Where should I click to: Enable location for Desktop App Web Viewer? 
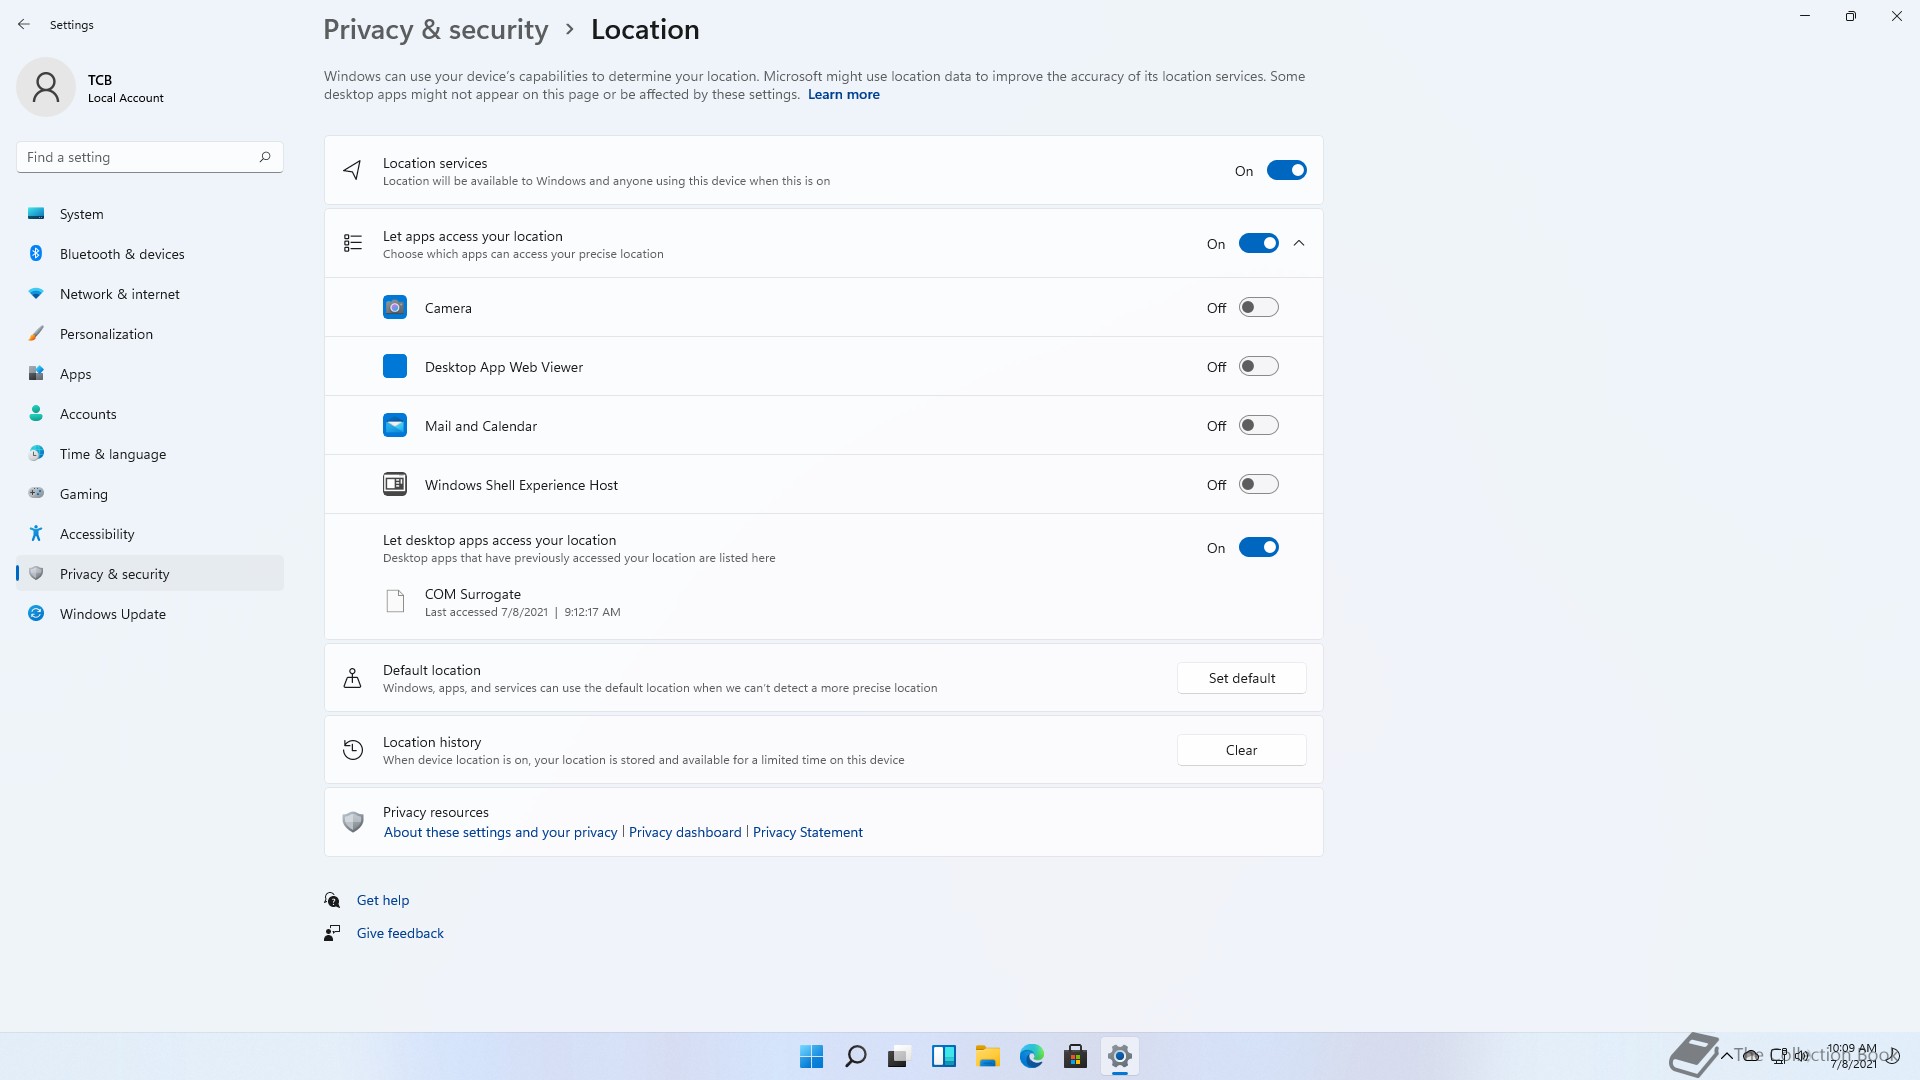tap(1258, 366)
